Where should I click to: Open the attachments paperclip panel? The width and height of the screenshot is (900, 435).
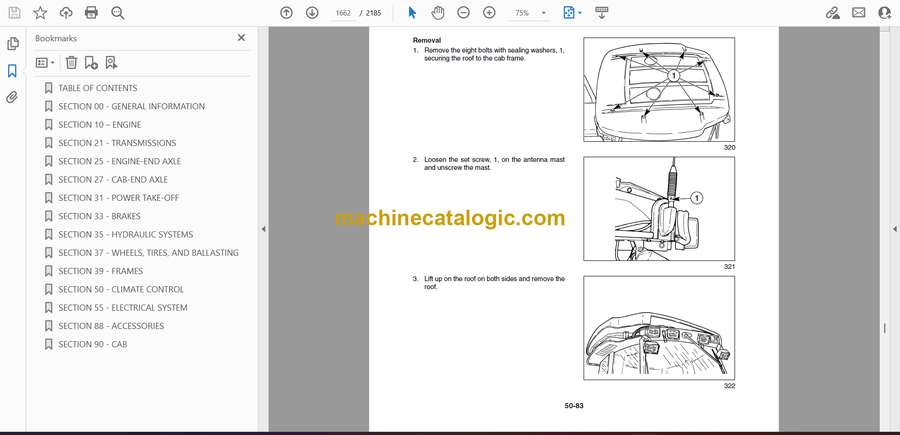(12, 97)
